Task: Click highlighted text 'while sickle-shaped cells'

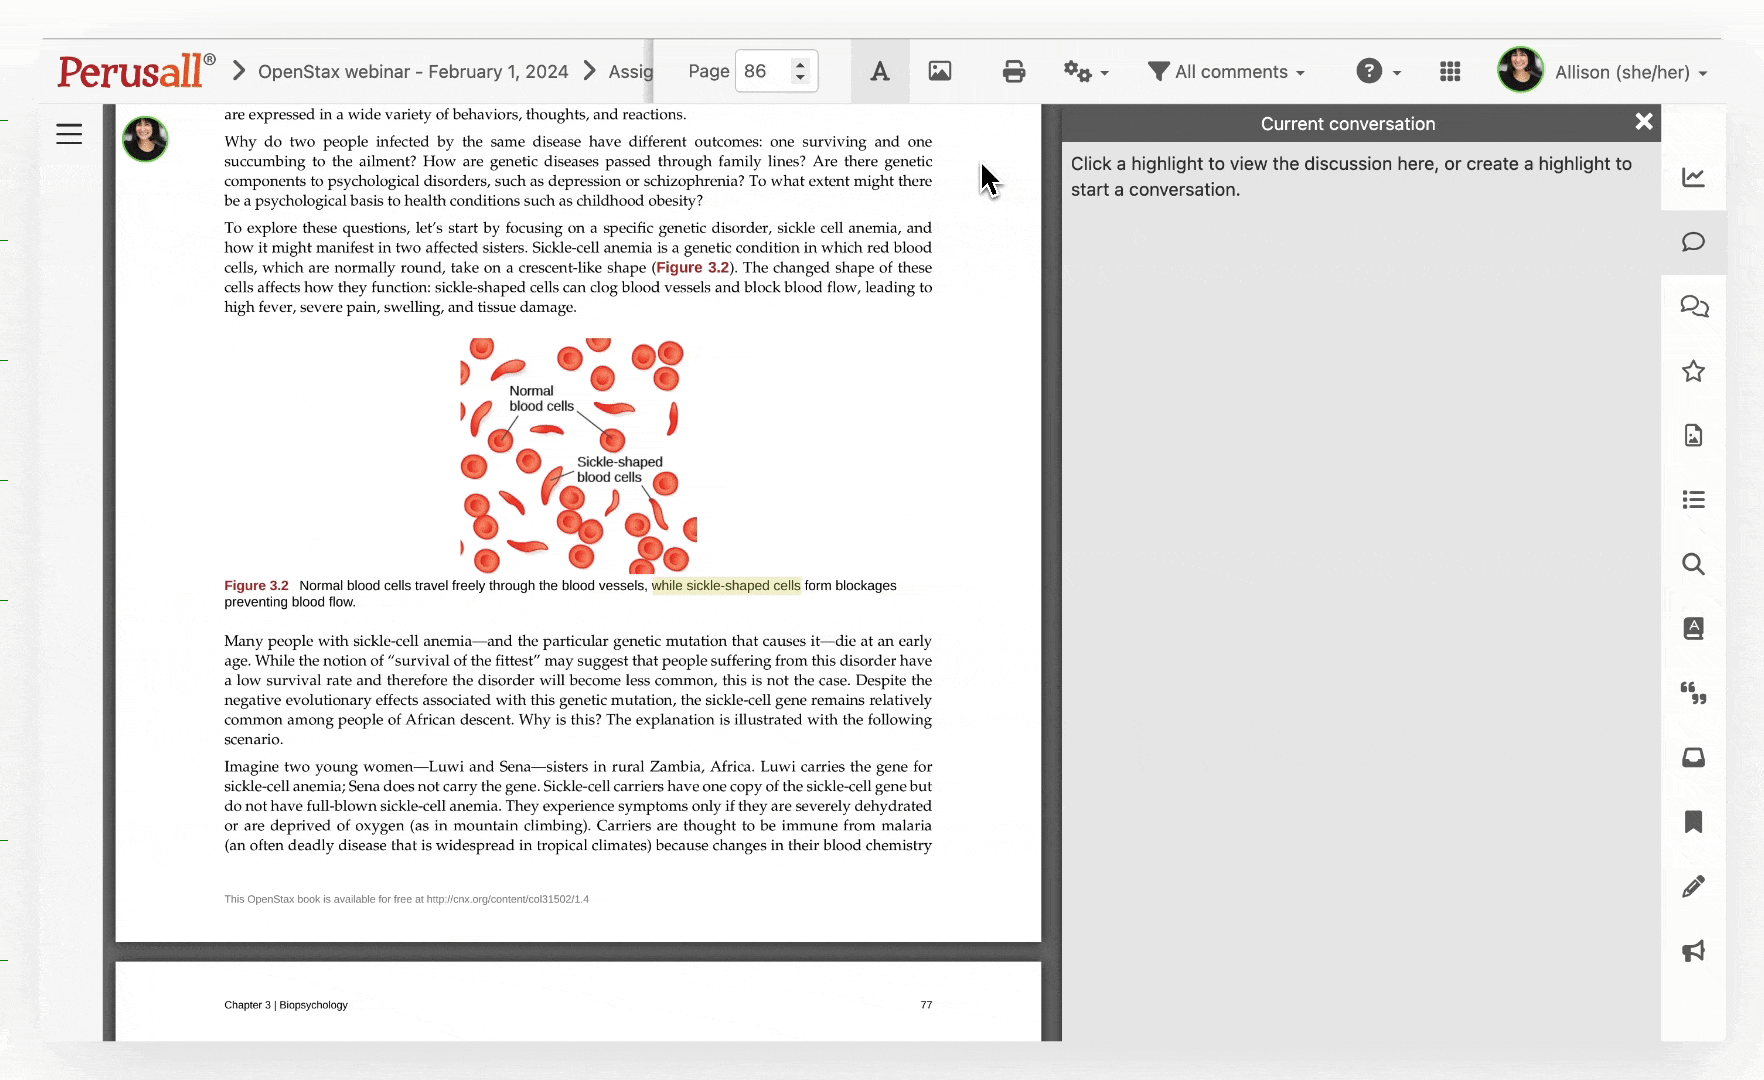Action: click(x=726, y=586)
